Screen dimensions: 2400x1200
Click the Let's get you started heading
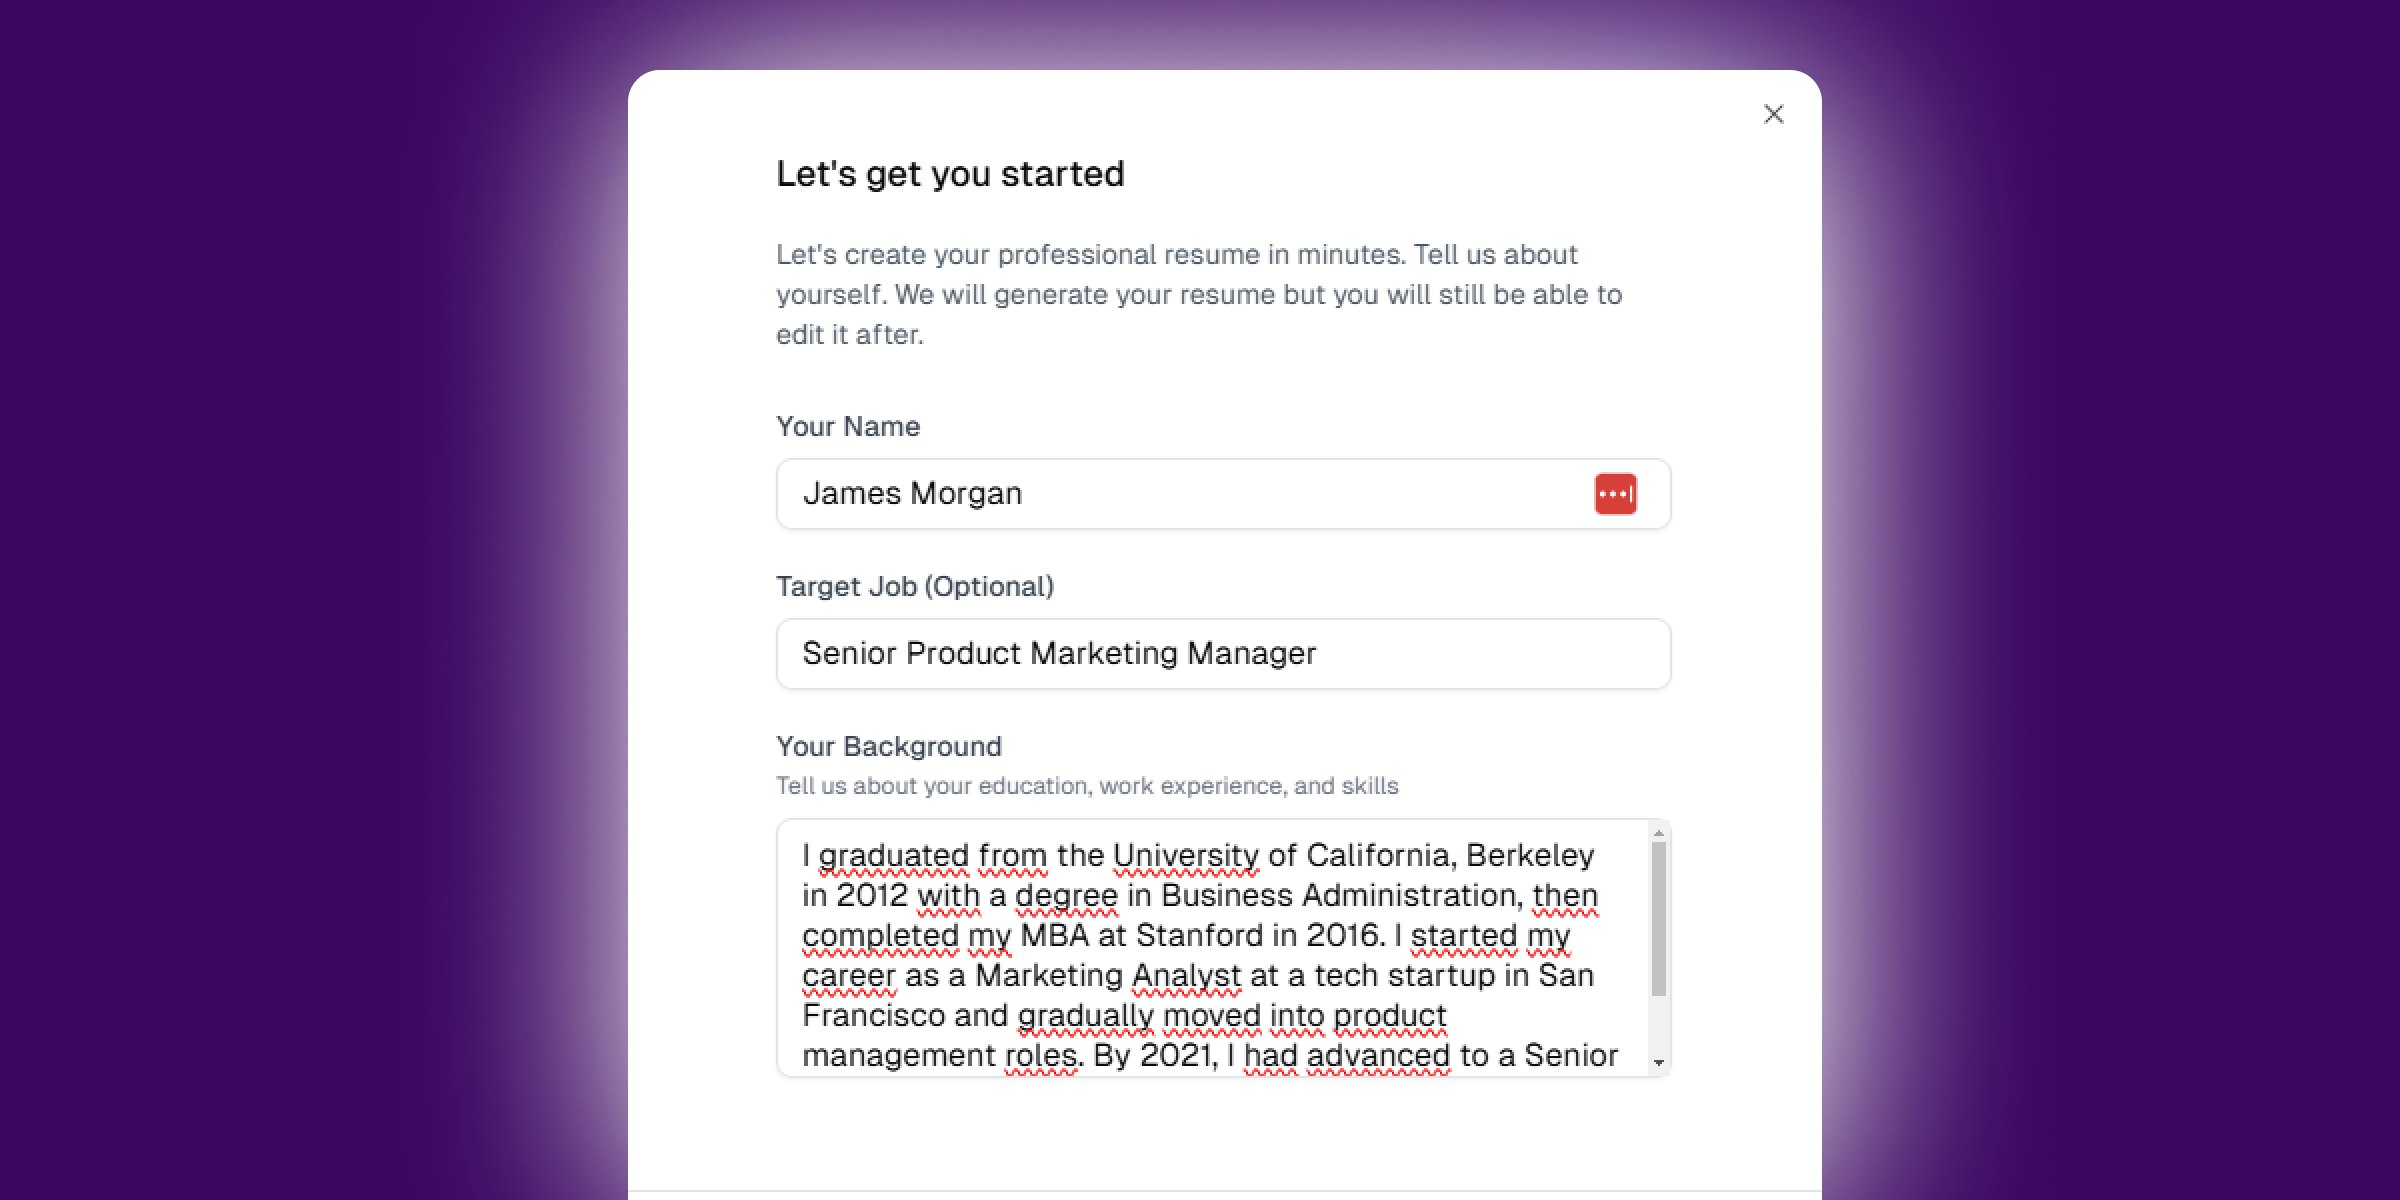point(949,173)
